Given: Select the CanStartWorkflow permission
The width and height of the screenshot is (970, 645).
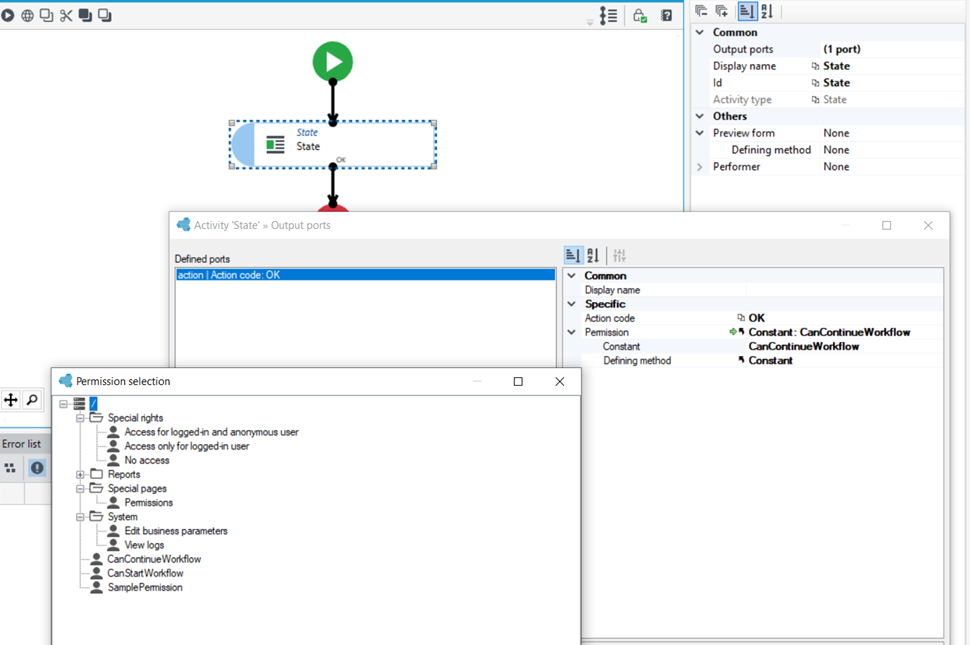Looking at the screenshot, I should click(x=145, y=573).
